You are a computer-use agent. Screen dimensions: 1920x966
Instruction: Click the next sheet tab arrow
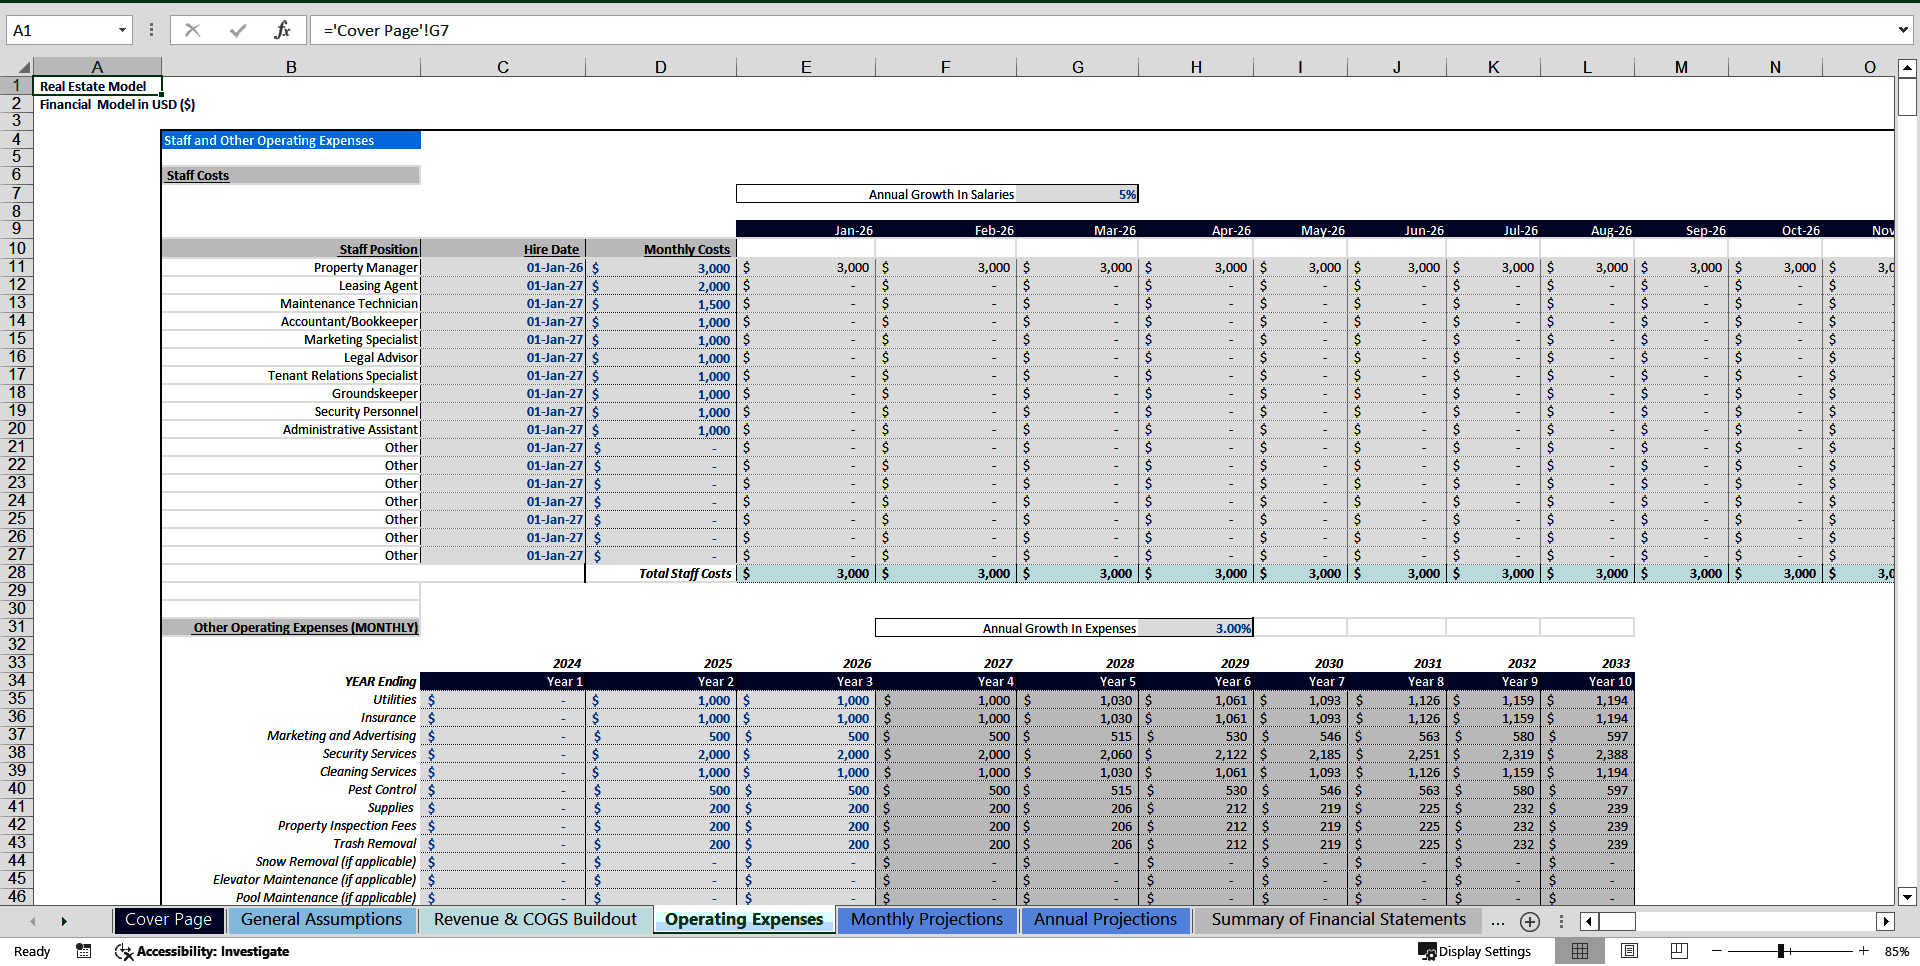(64, 921)
